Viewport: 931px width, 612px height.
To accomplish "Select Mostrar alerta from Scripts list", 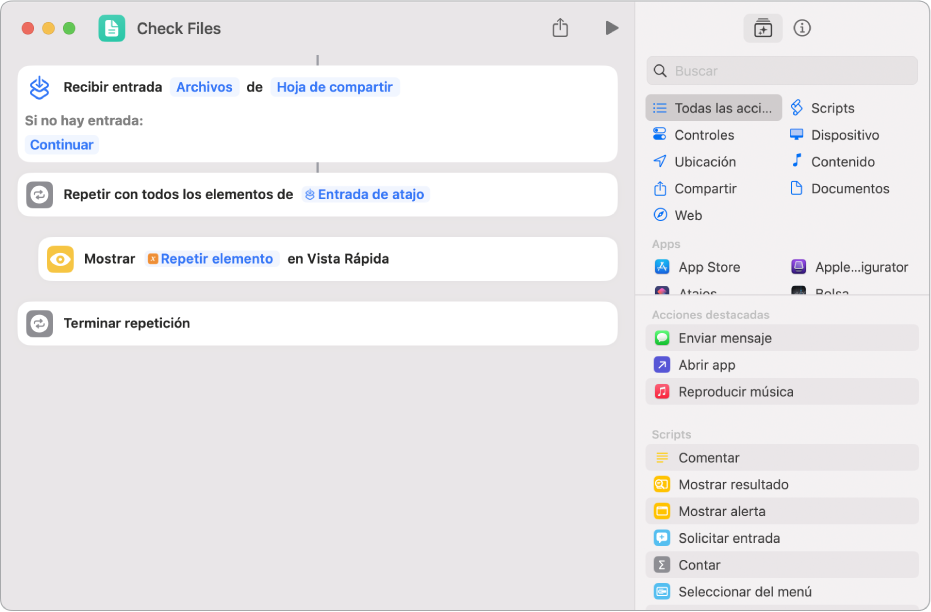I will point(721,511).
